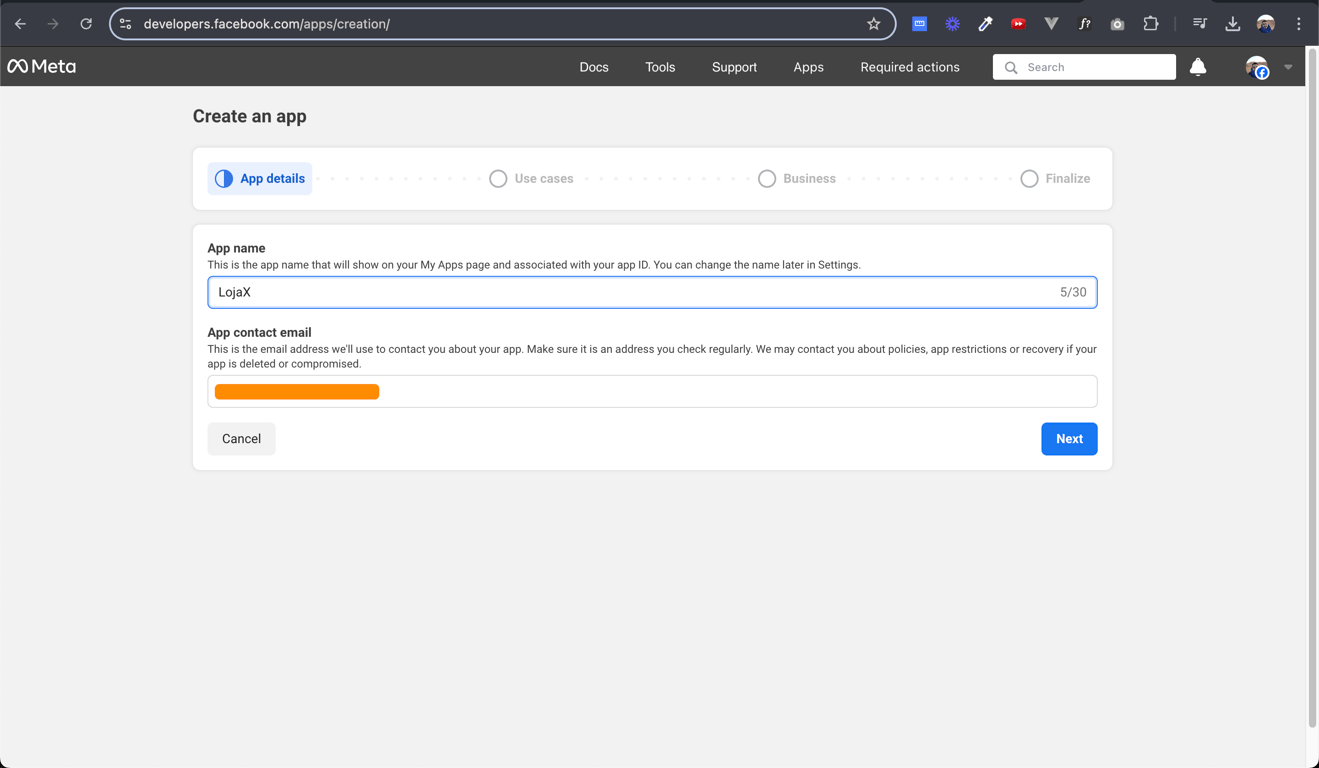Screen dimensions: 1319x768
Task: Bookmark this page with the star icon
Action: [x=874, y=24]
